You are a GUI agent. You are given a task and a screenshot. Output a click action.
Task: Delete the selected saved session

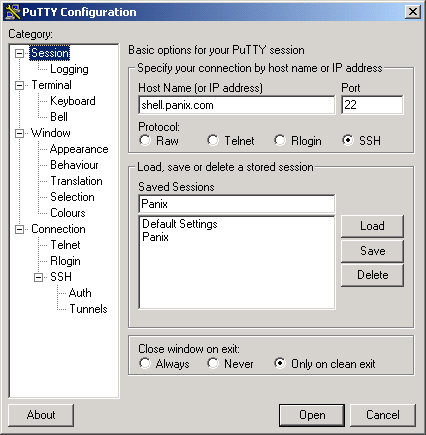point(372,275)
